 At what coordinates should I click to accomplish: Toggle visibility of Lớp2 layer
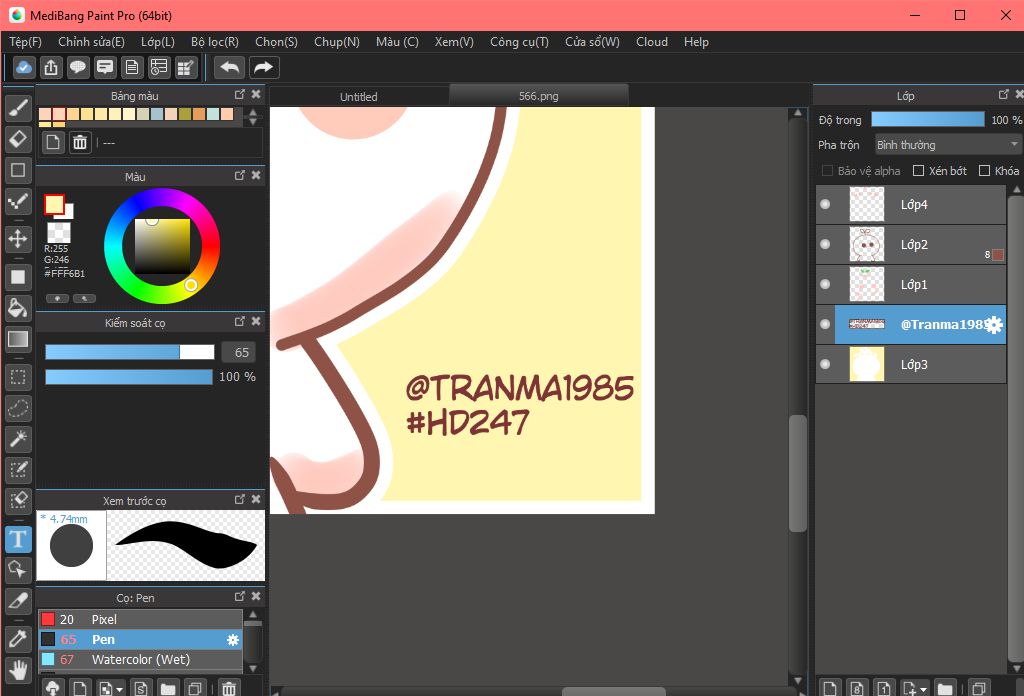(825, 244)
